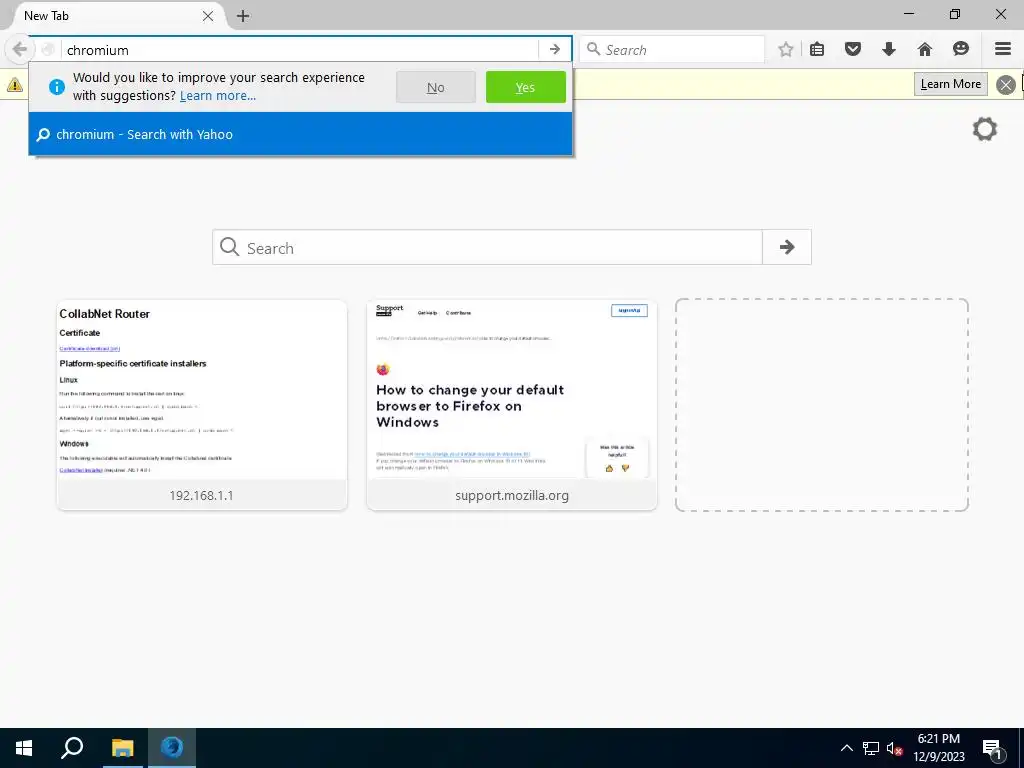
Task: Click the blue info icon in suggestions prompt
Action: click(57, 87)
